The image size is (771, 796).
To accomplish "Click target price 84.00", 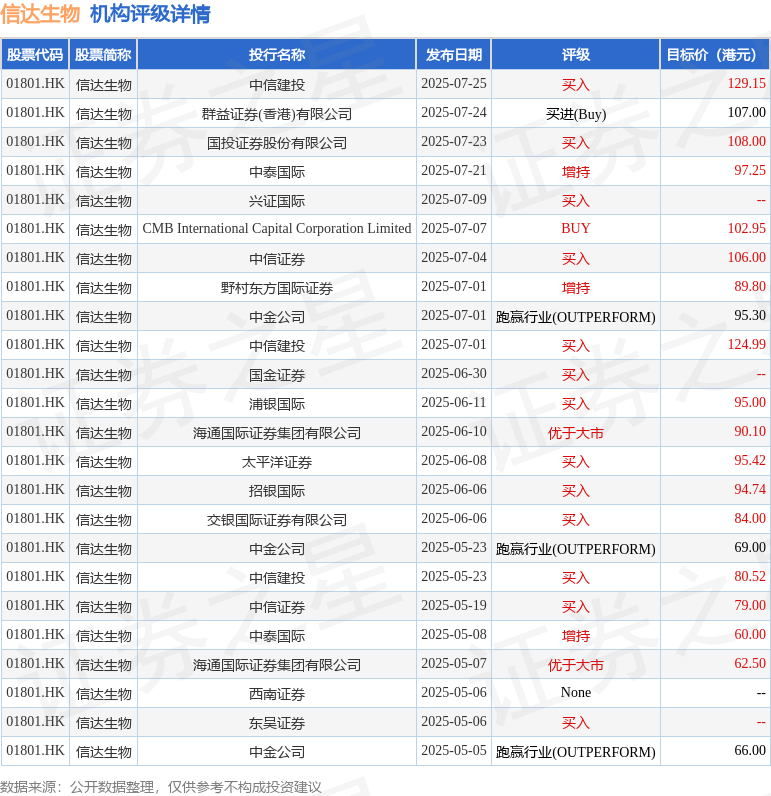I will coord(750,518).
